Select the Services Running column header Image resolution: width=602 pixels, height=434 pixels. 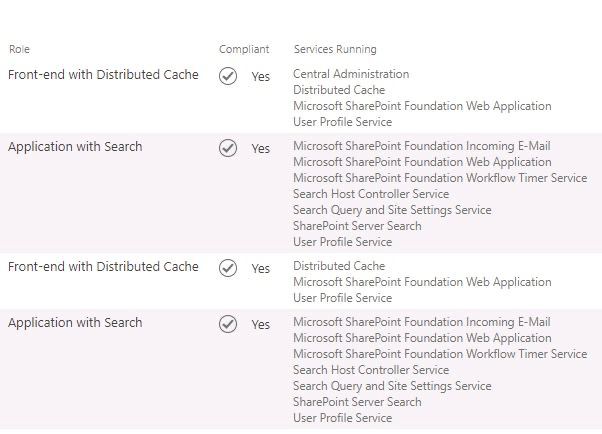tap(335, 49)
